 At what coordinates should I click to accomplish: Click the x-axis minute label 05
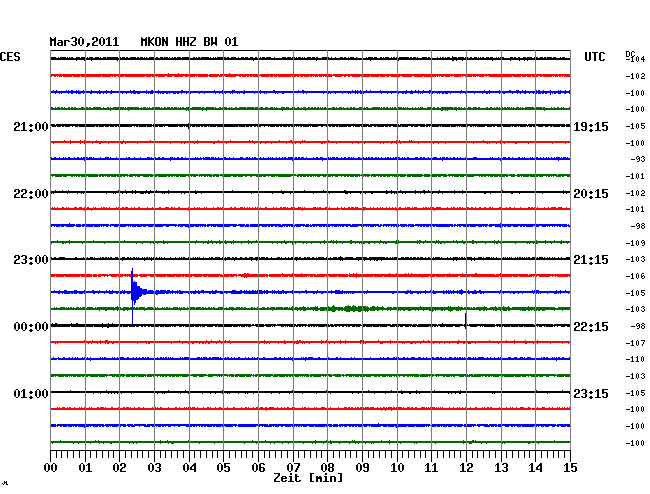223,468
